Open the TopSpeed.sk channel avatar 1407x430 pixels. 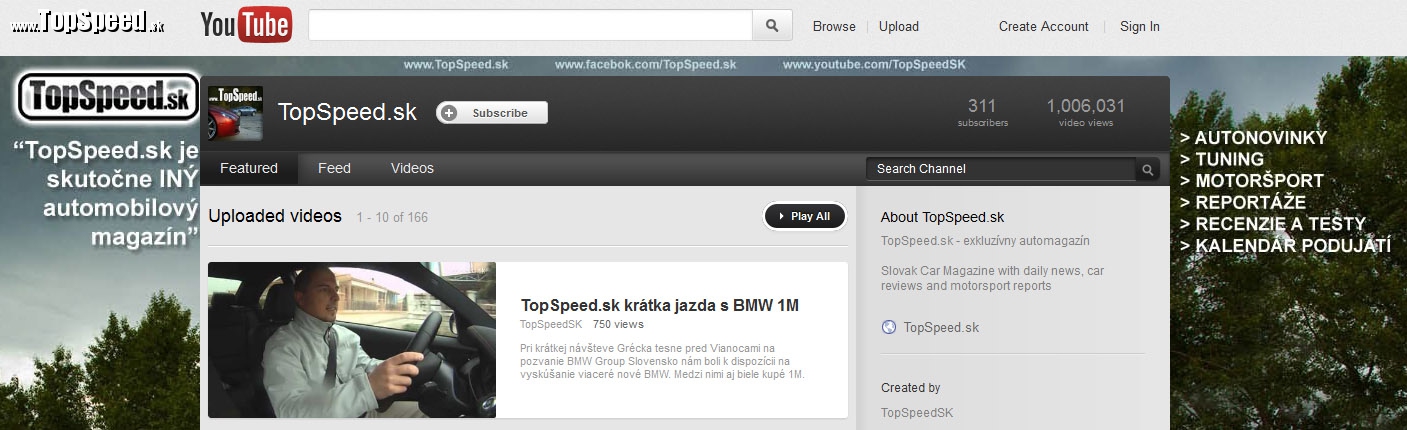(x=235, y=113)
